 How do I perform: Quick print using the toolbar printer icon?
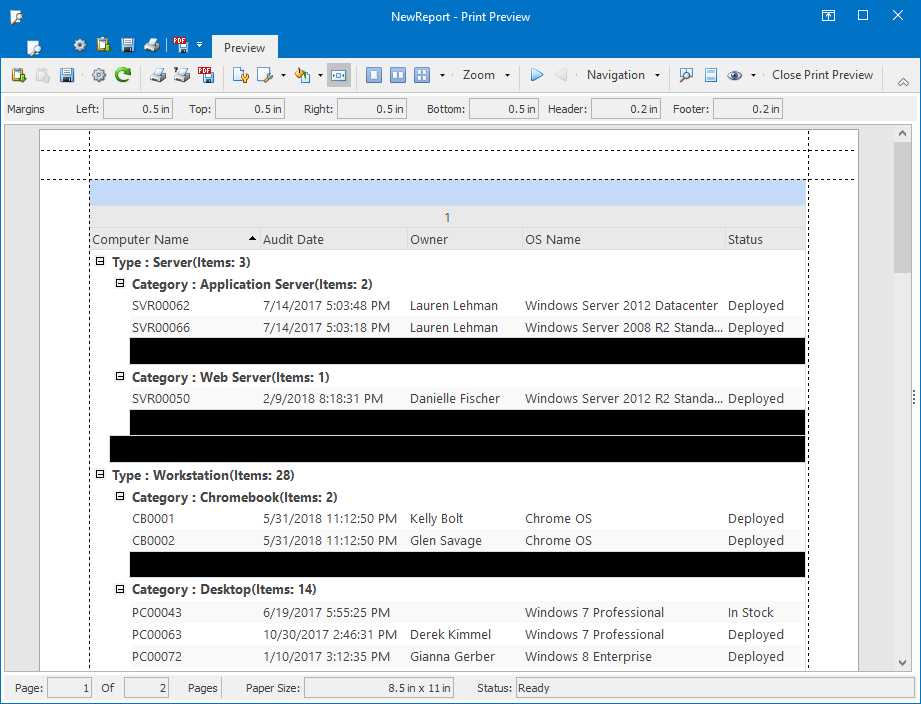click(183, 75)
